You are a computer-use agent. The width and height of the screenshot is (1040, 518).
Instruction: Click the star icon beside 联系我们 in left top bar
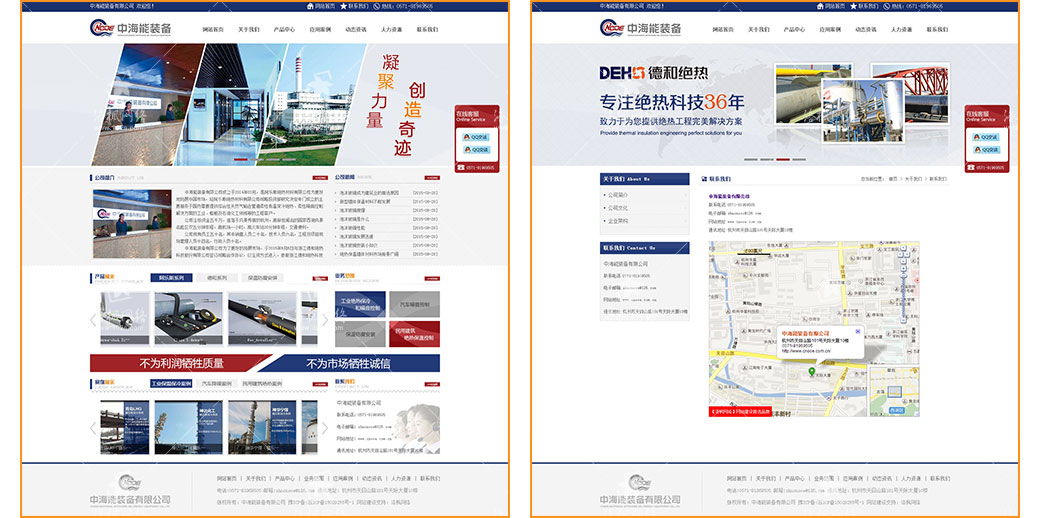coord(342,6)
